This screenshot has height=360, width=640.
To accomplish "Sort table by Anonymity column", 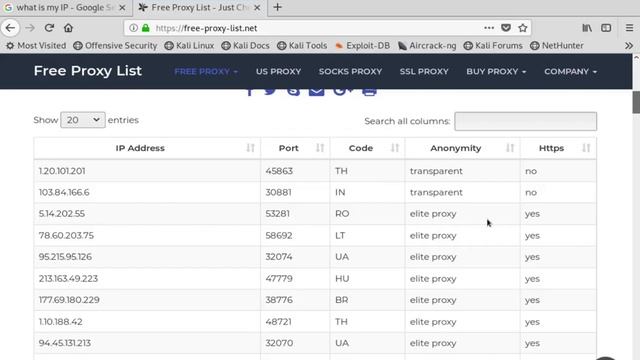I will click(462, 148).
